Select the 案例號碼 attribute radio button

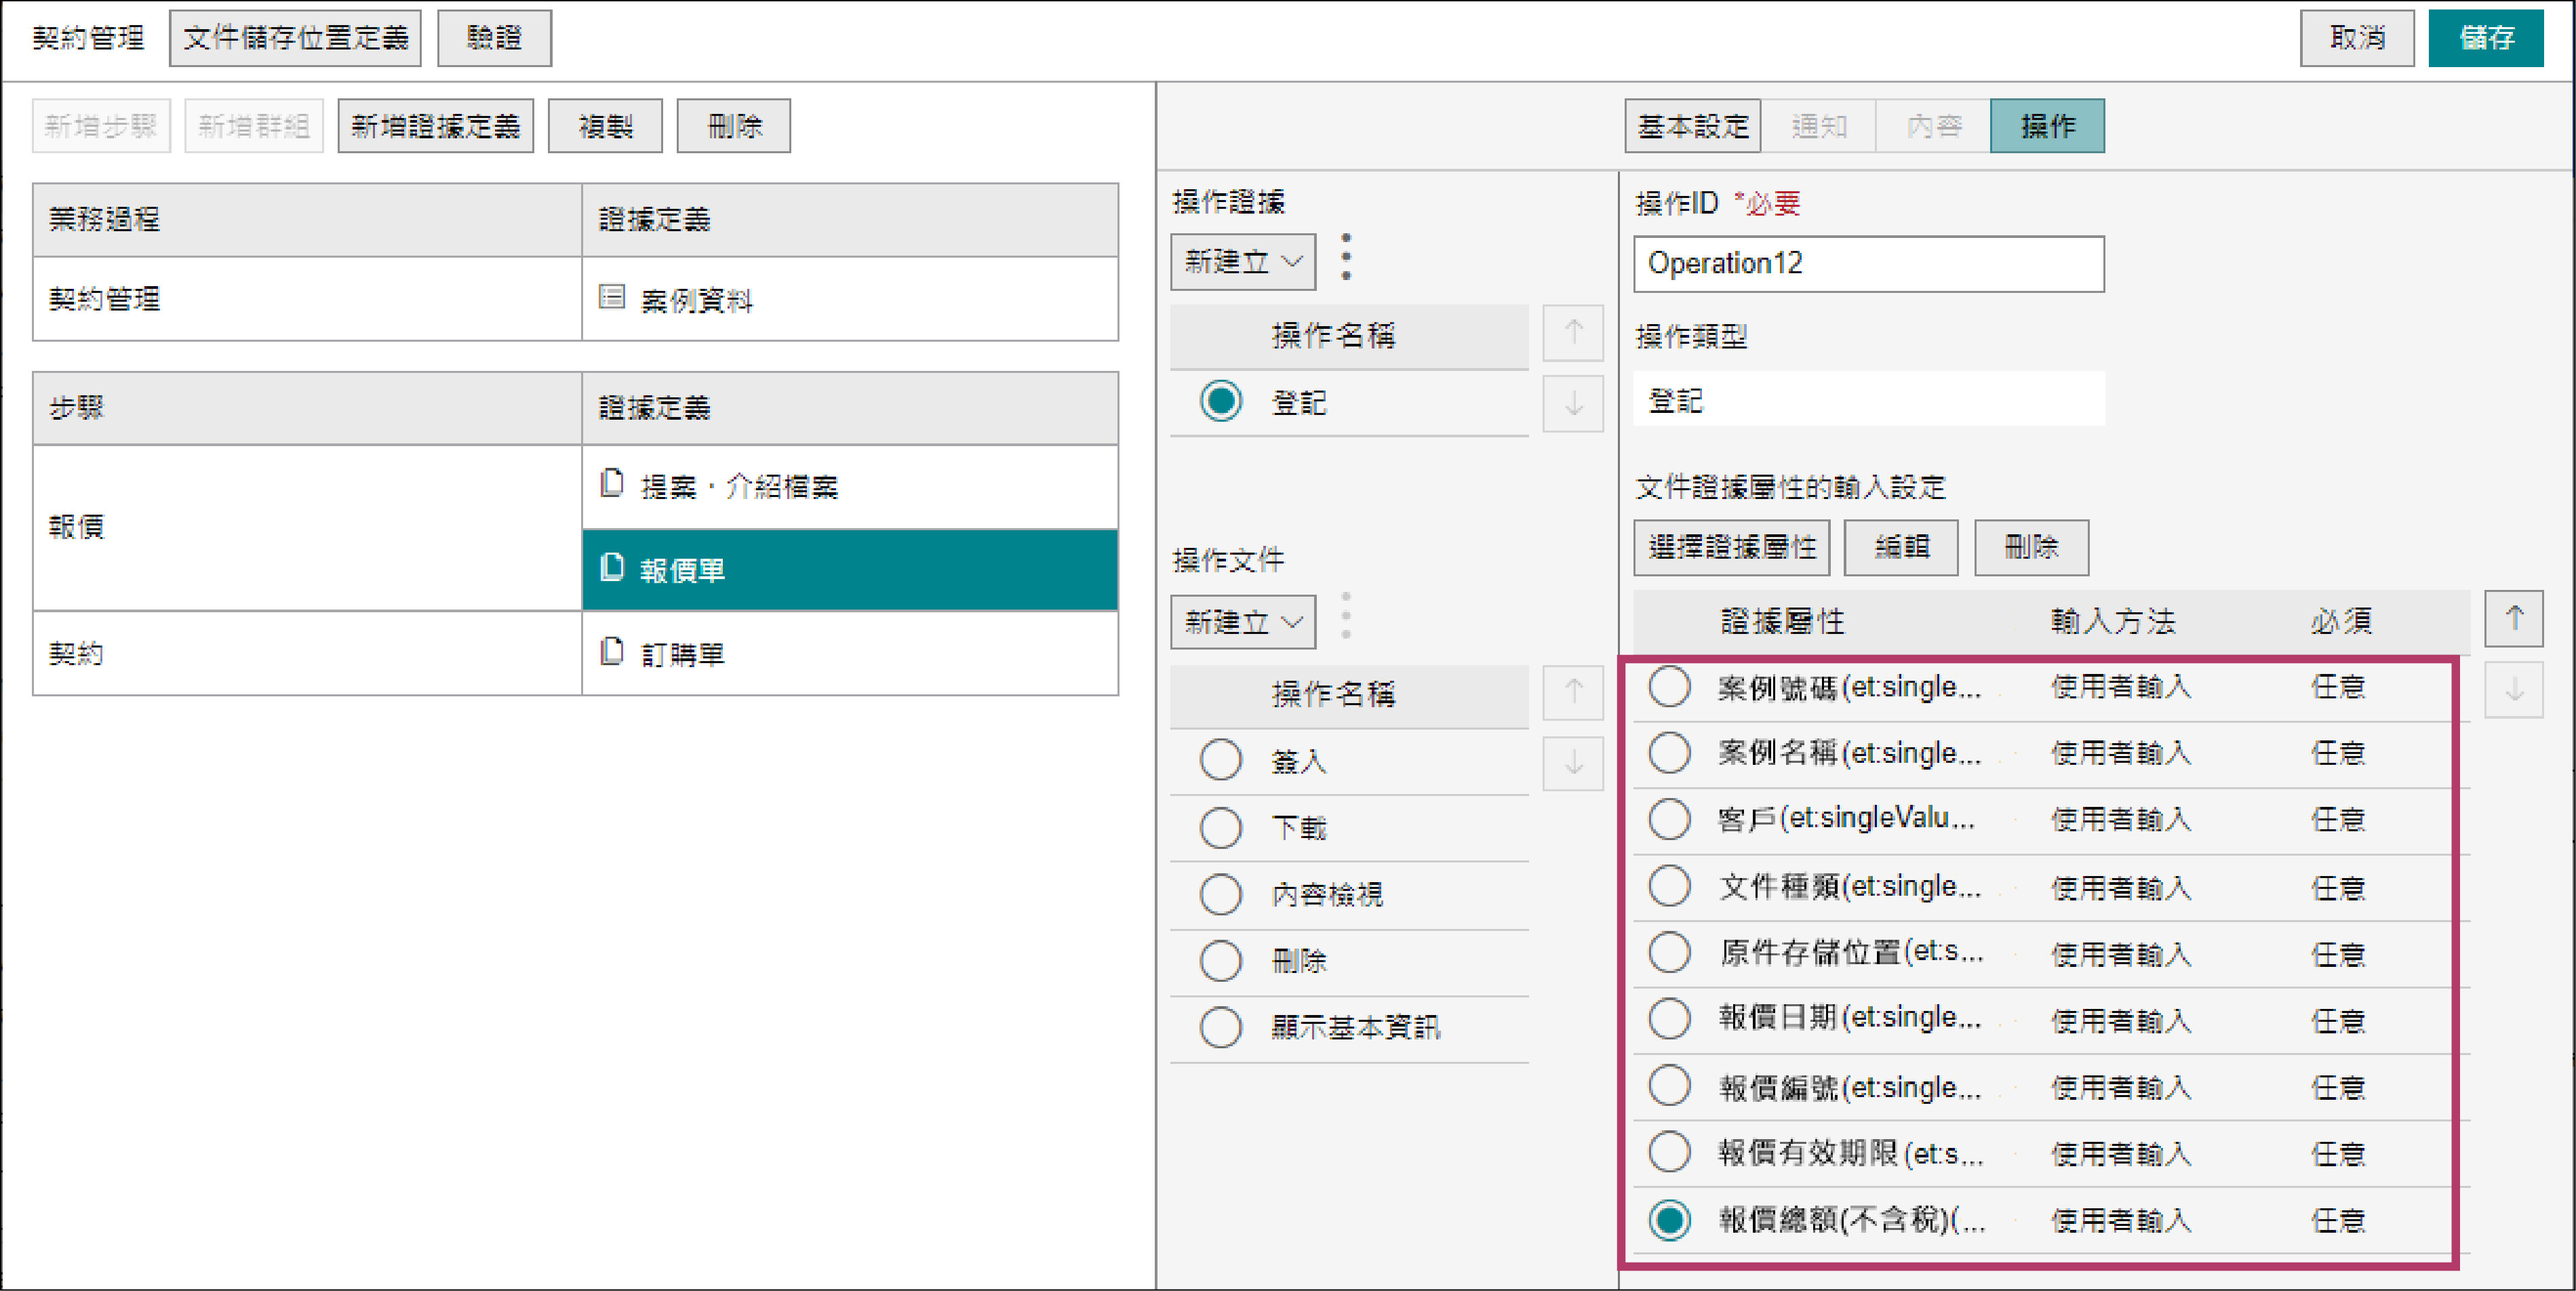point(1669,687)
